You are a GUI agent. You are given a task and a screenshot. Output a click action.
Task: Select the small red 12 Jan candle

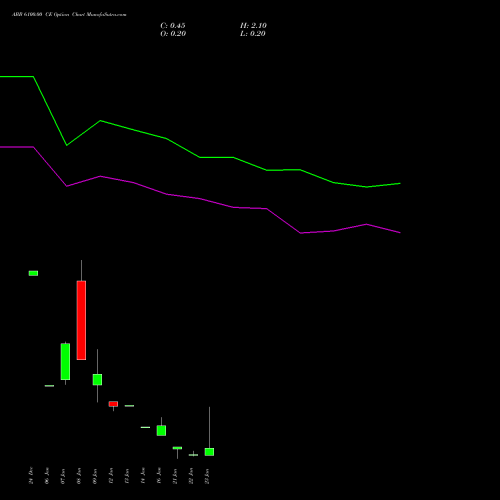tap(113, 404)
